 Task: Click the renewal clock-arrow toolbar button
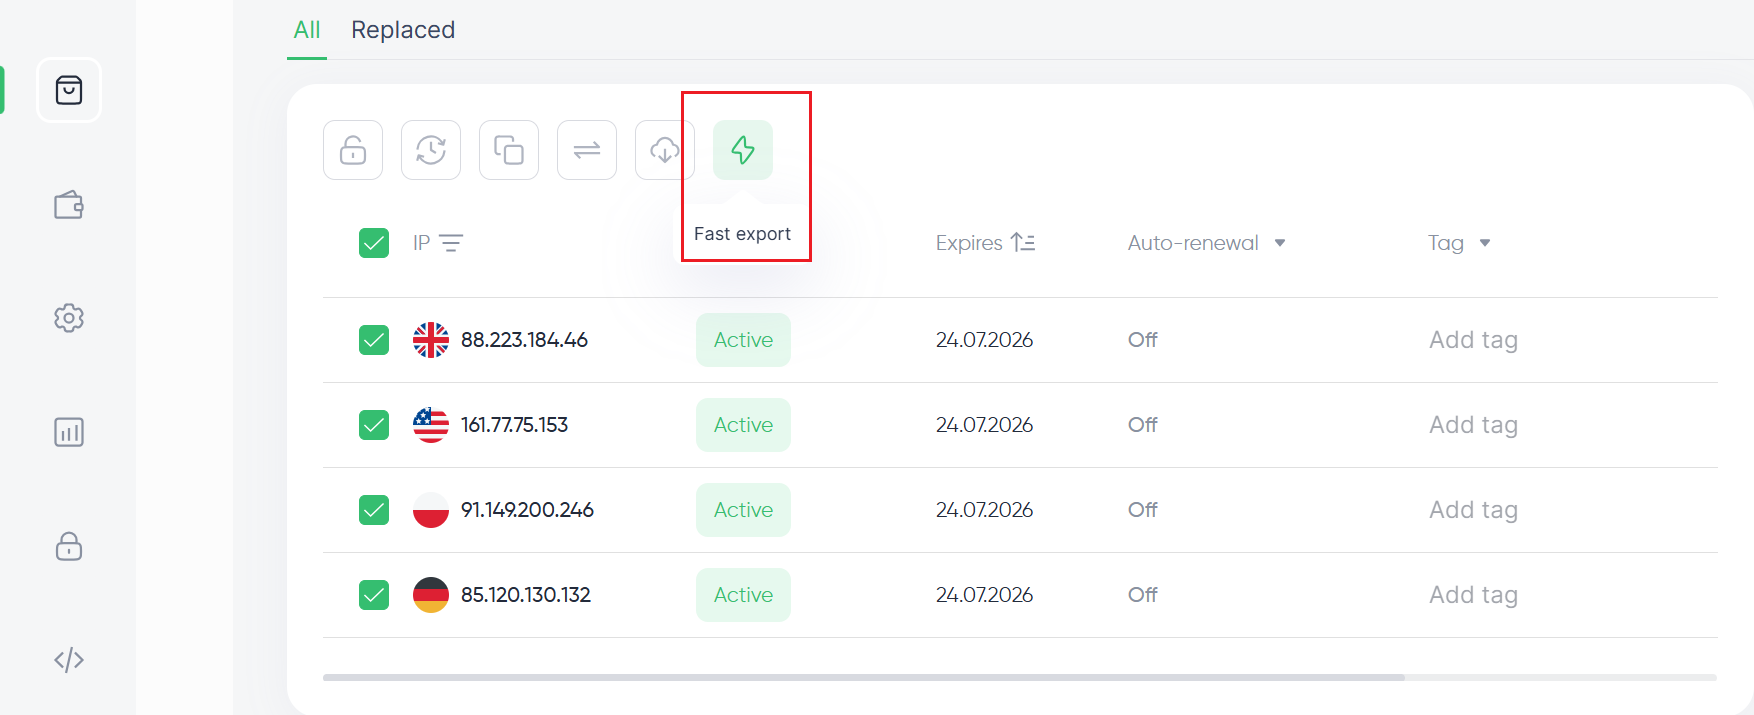click(x=431, y=150)
